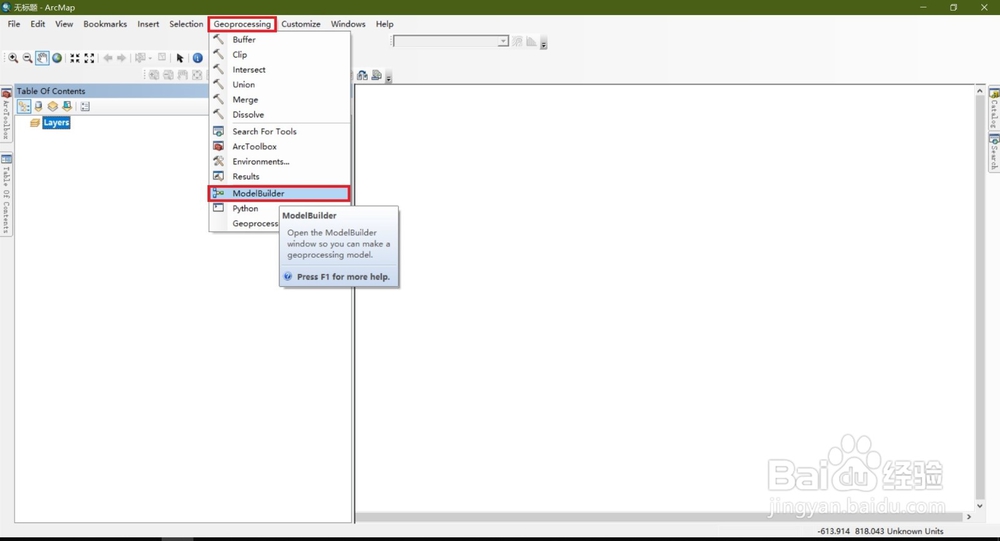Open the Windows menu
The image size is (1000, 541).
348,24
